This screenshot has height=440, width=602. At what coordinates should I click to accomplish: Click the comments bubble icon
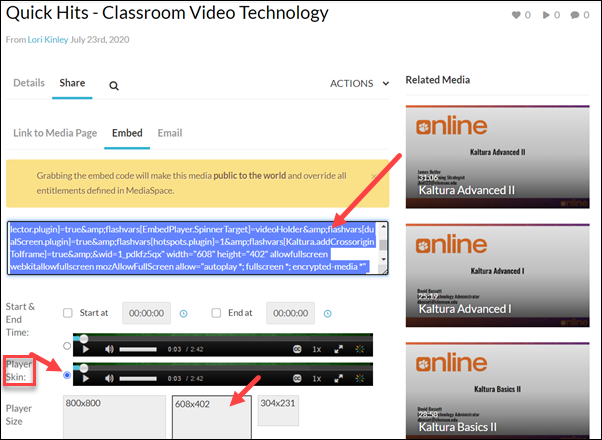pyautogui.click(x=575, y=15)
